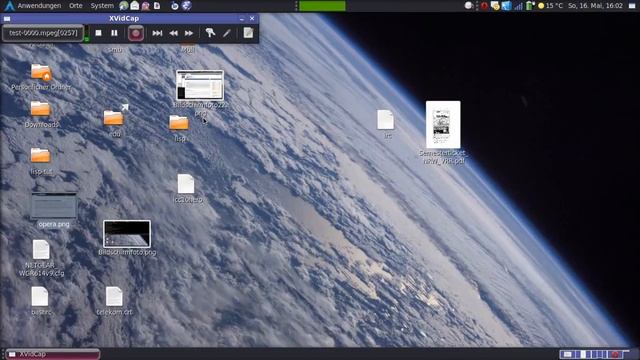Click the yellow-badged notification tray icon

[x=495, y=6]
